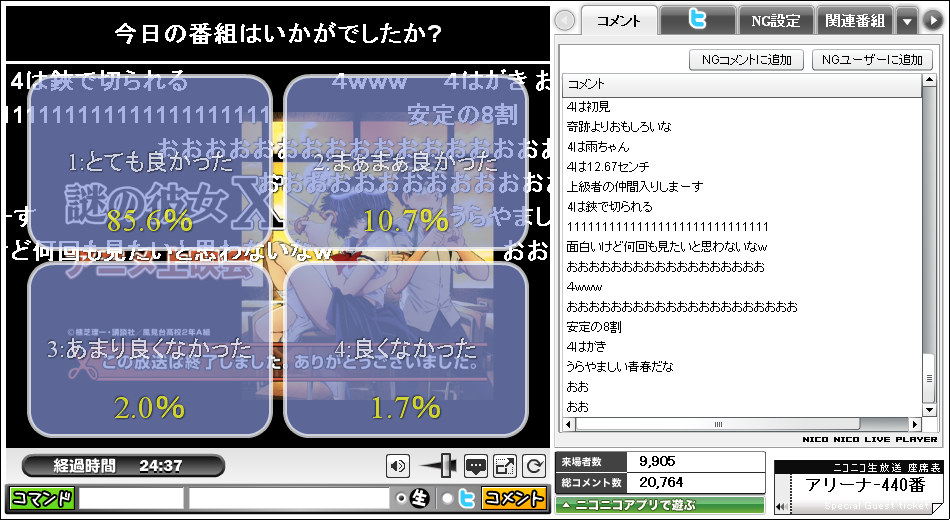The image size is (950, 520).
Task: Open the 関連番組 tab
Action: tap(855, 21)
